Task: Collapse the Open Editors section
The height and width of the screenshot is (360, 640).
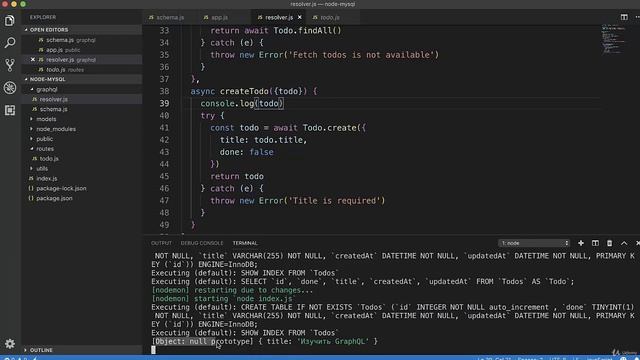Action: (x=82, y=30)
